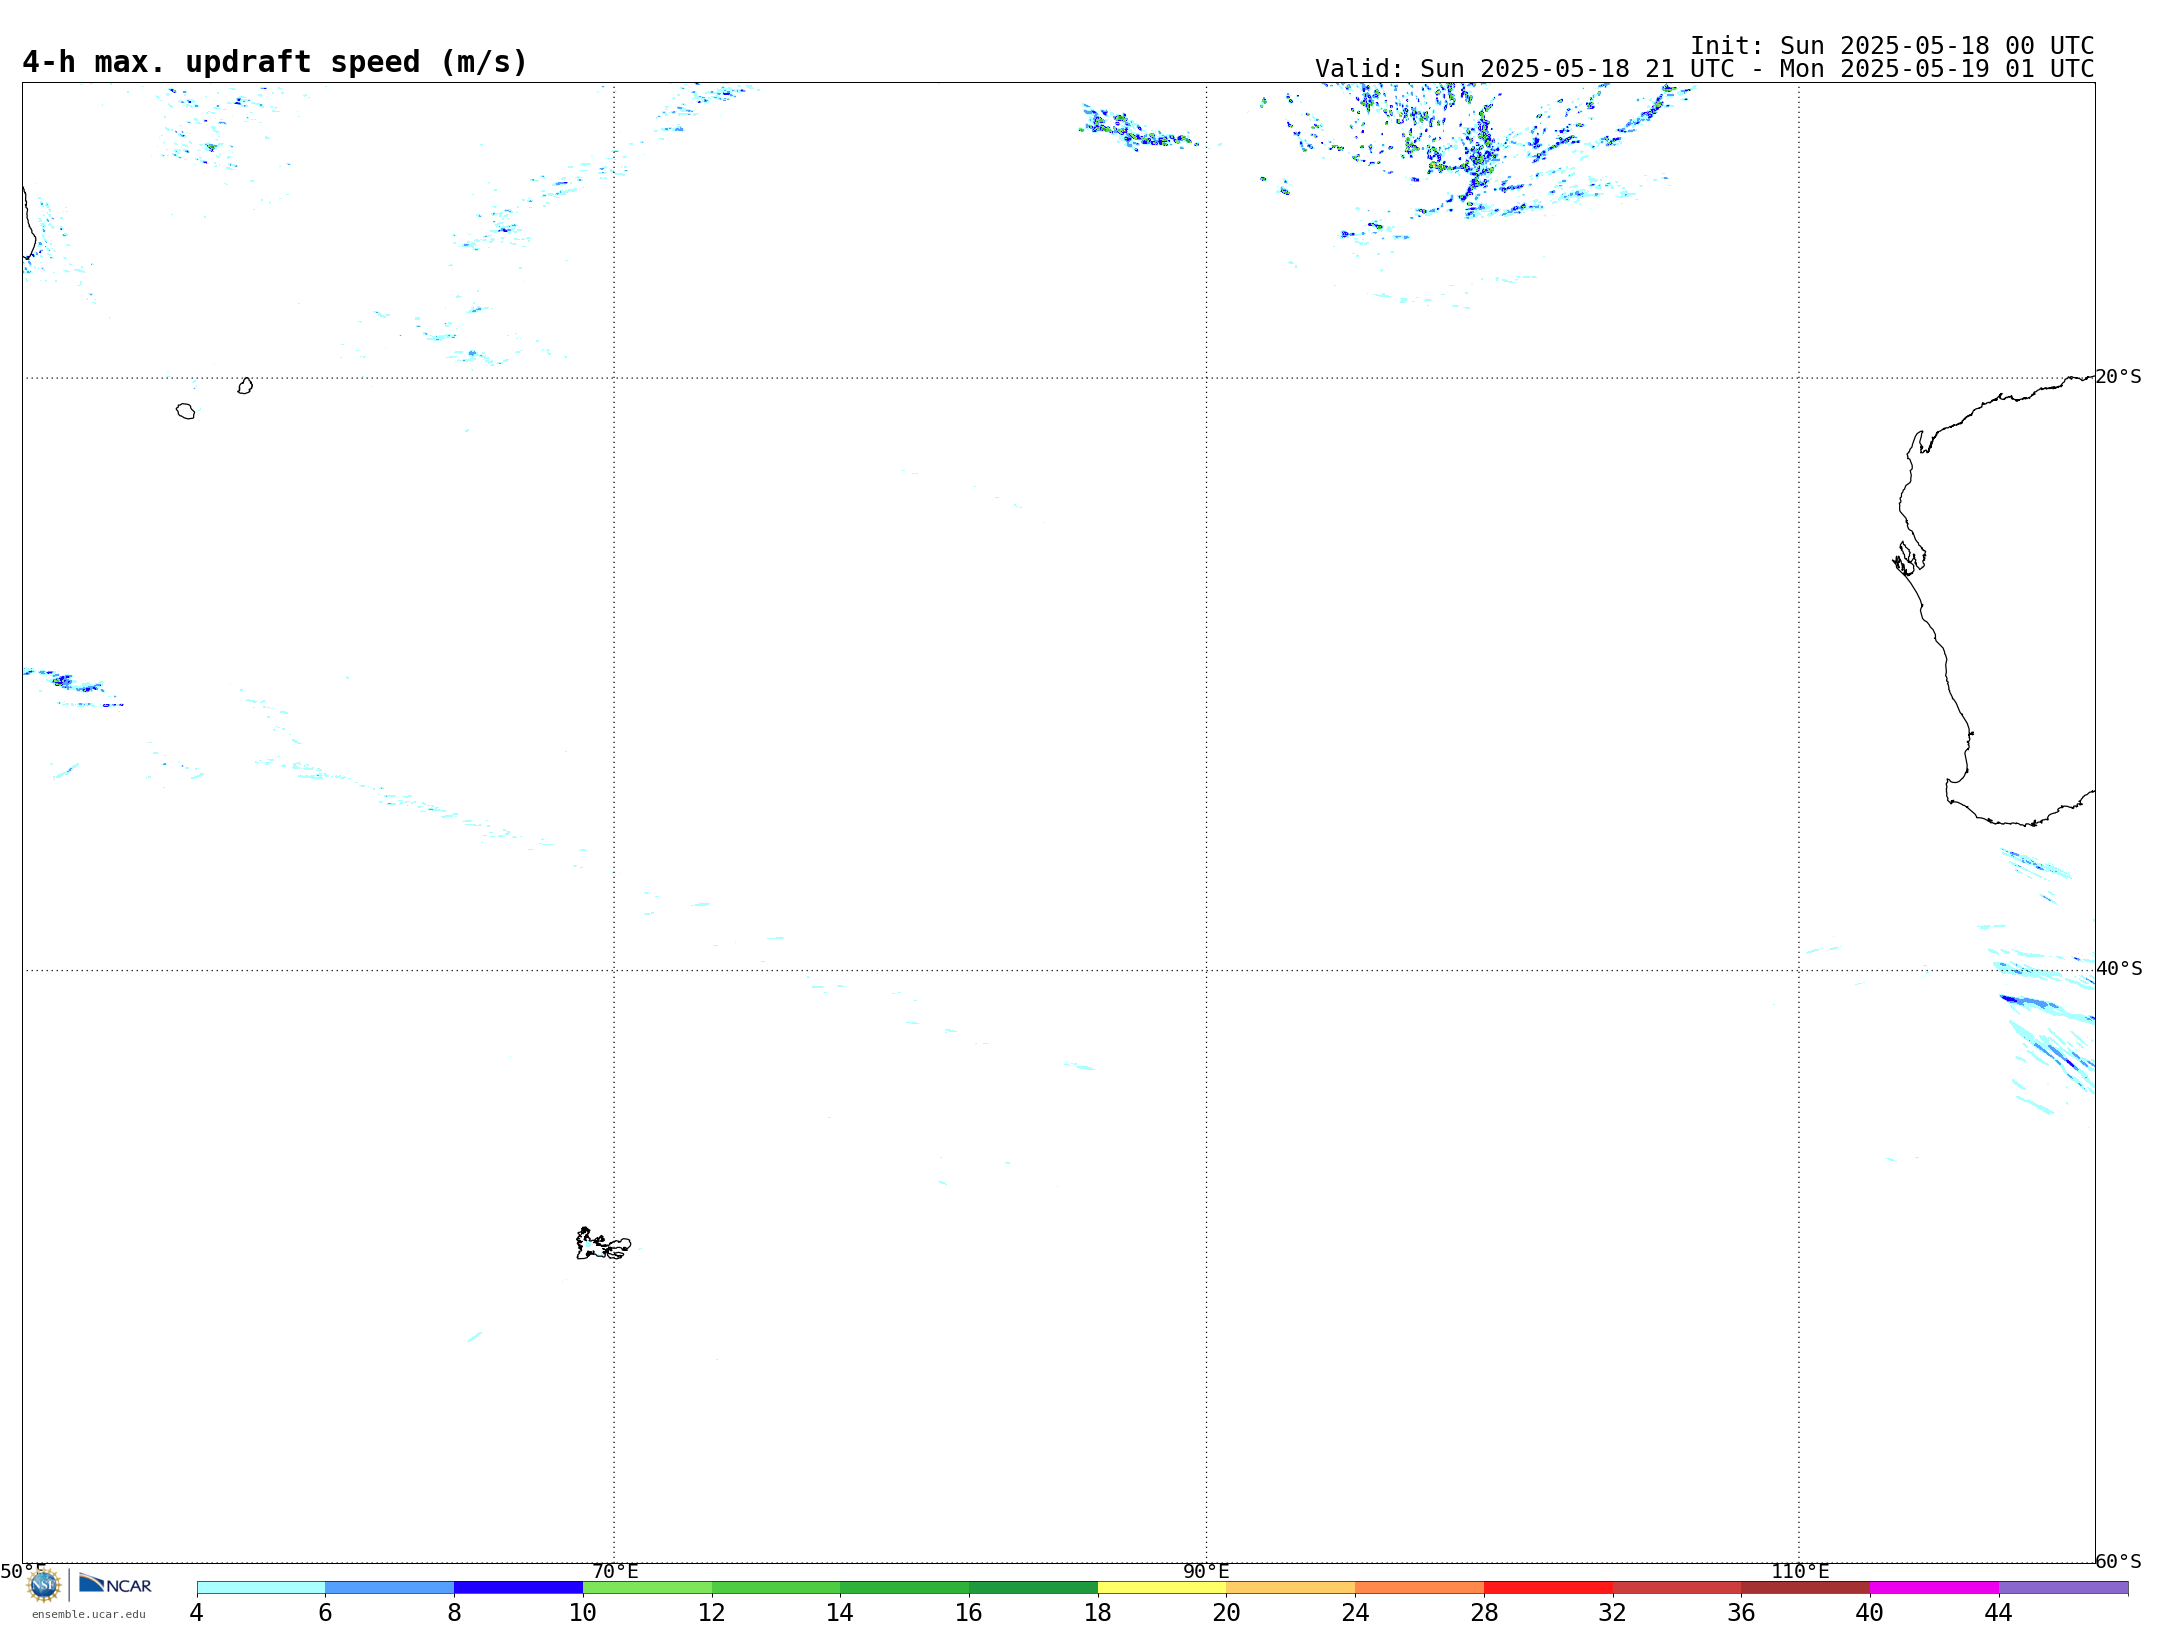Click the orange 24–28 colorbar segment

(x=1419, y=1587)
